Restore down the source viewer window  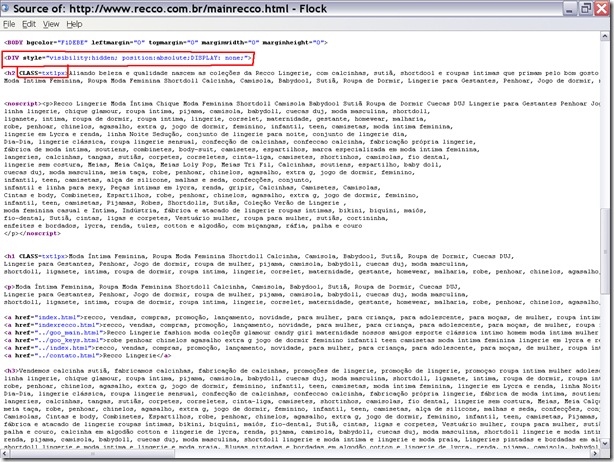click(586, 9)
